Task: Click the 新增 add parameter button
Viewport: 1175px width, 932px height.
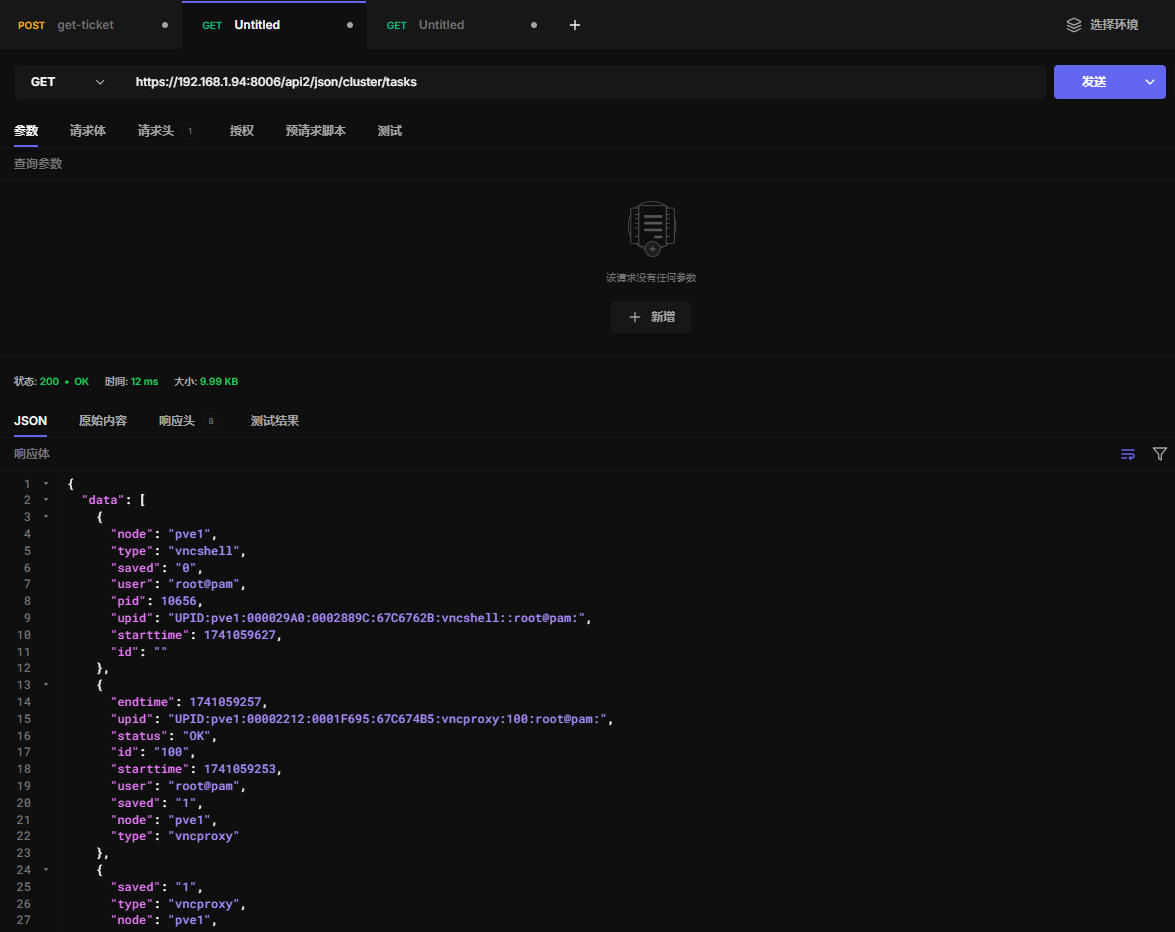Action: [x=651, y=317]
